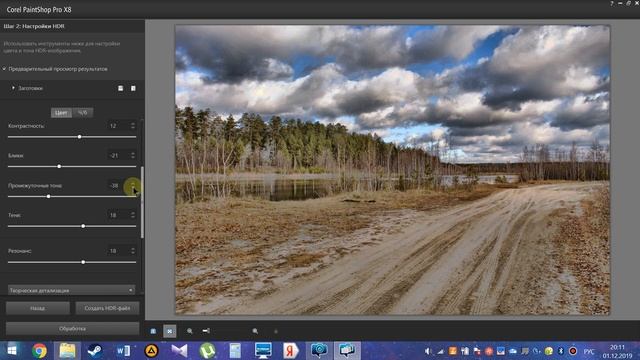
Task: Save current settings as preset icon
Action: [120, 88]
